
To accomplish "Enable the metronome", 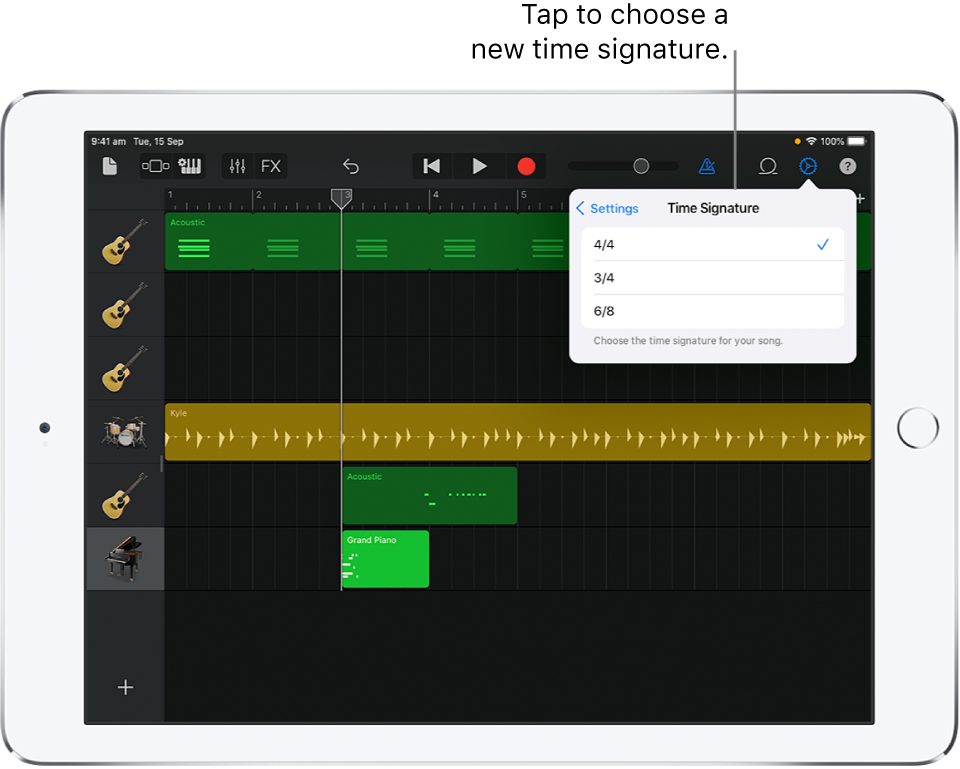I will point(707,166).
